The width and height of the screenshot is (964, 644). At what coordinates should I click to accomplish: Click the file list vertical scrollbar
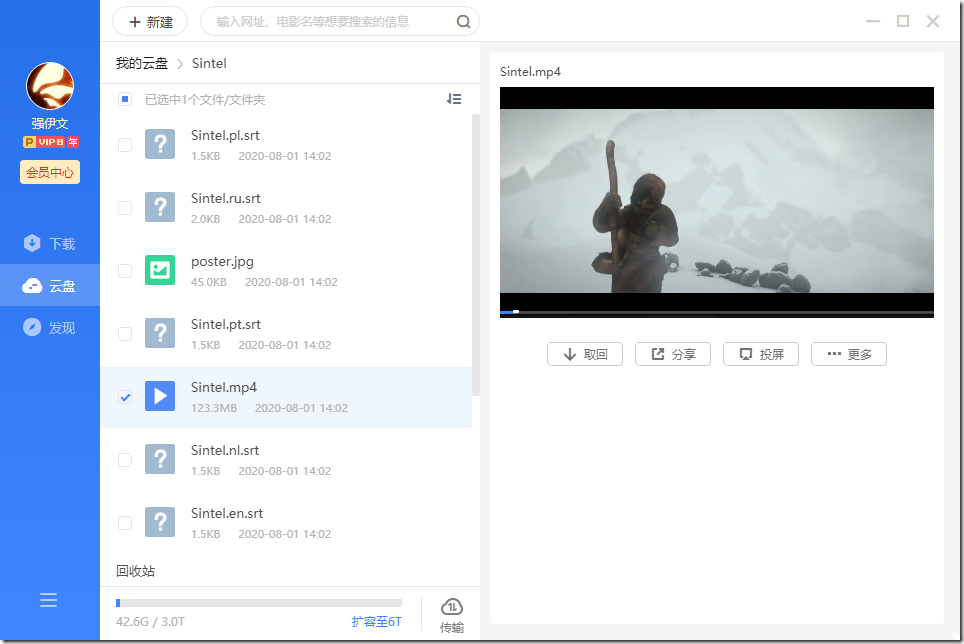475,254
